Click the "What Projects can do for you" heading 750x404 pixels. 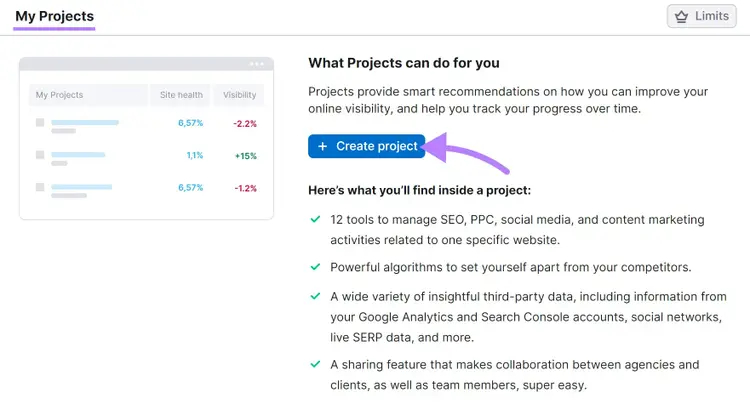pos(404,63)
